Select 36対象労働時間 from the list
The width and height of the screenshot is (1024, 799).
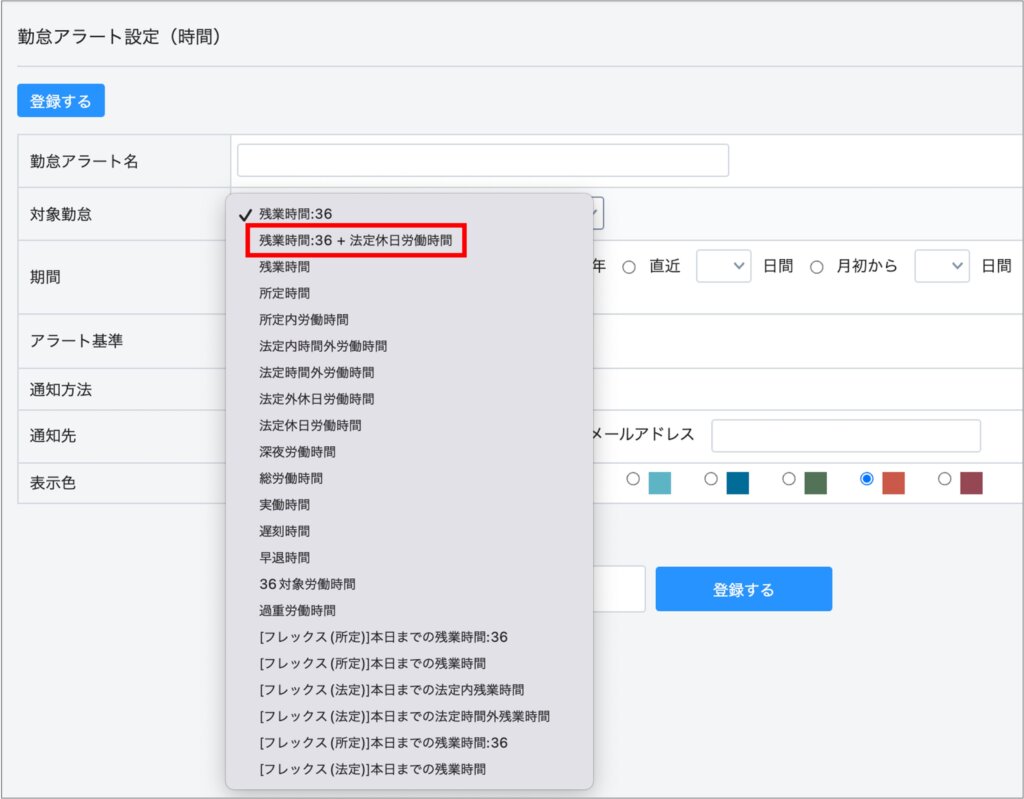pyautogui.click(x=307, y=584)
